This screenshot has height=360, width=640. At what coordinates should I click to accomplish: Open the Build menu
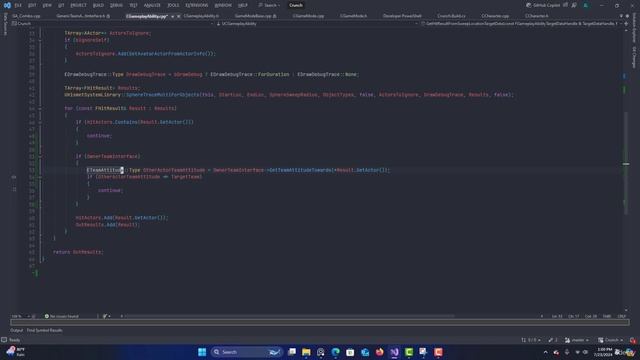tap(98, 5)
